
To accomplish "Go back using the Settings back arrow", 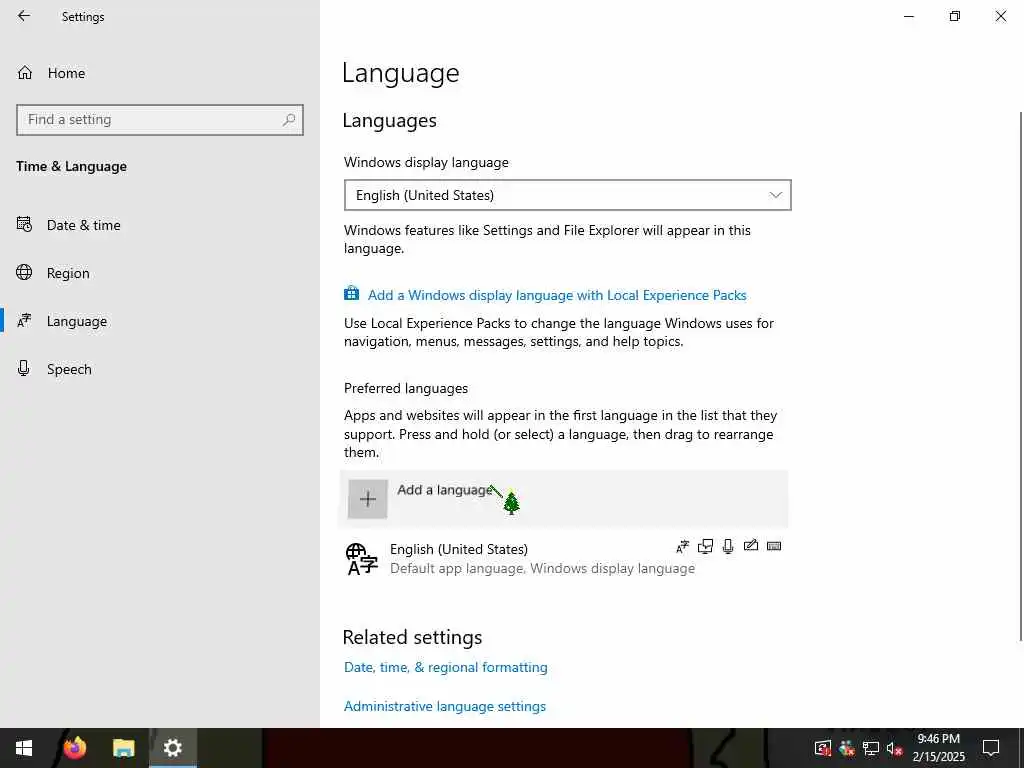I will click(x=24, y=16).
